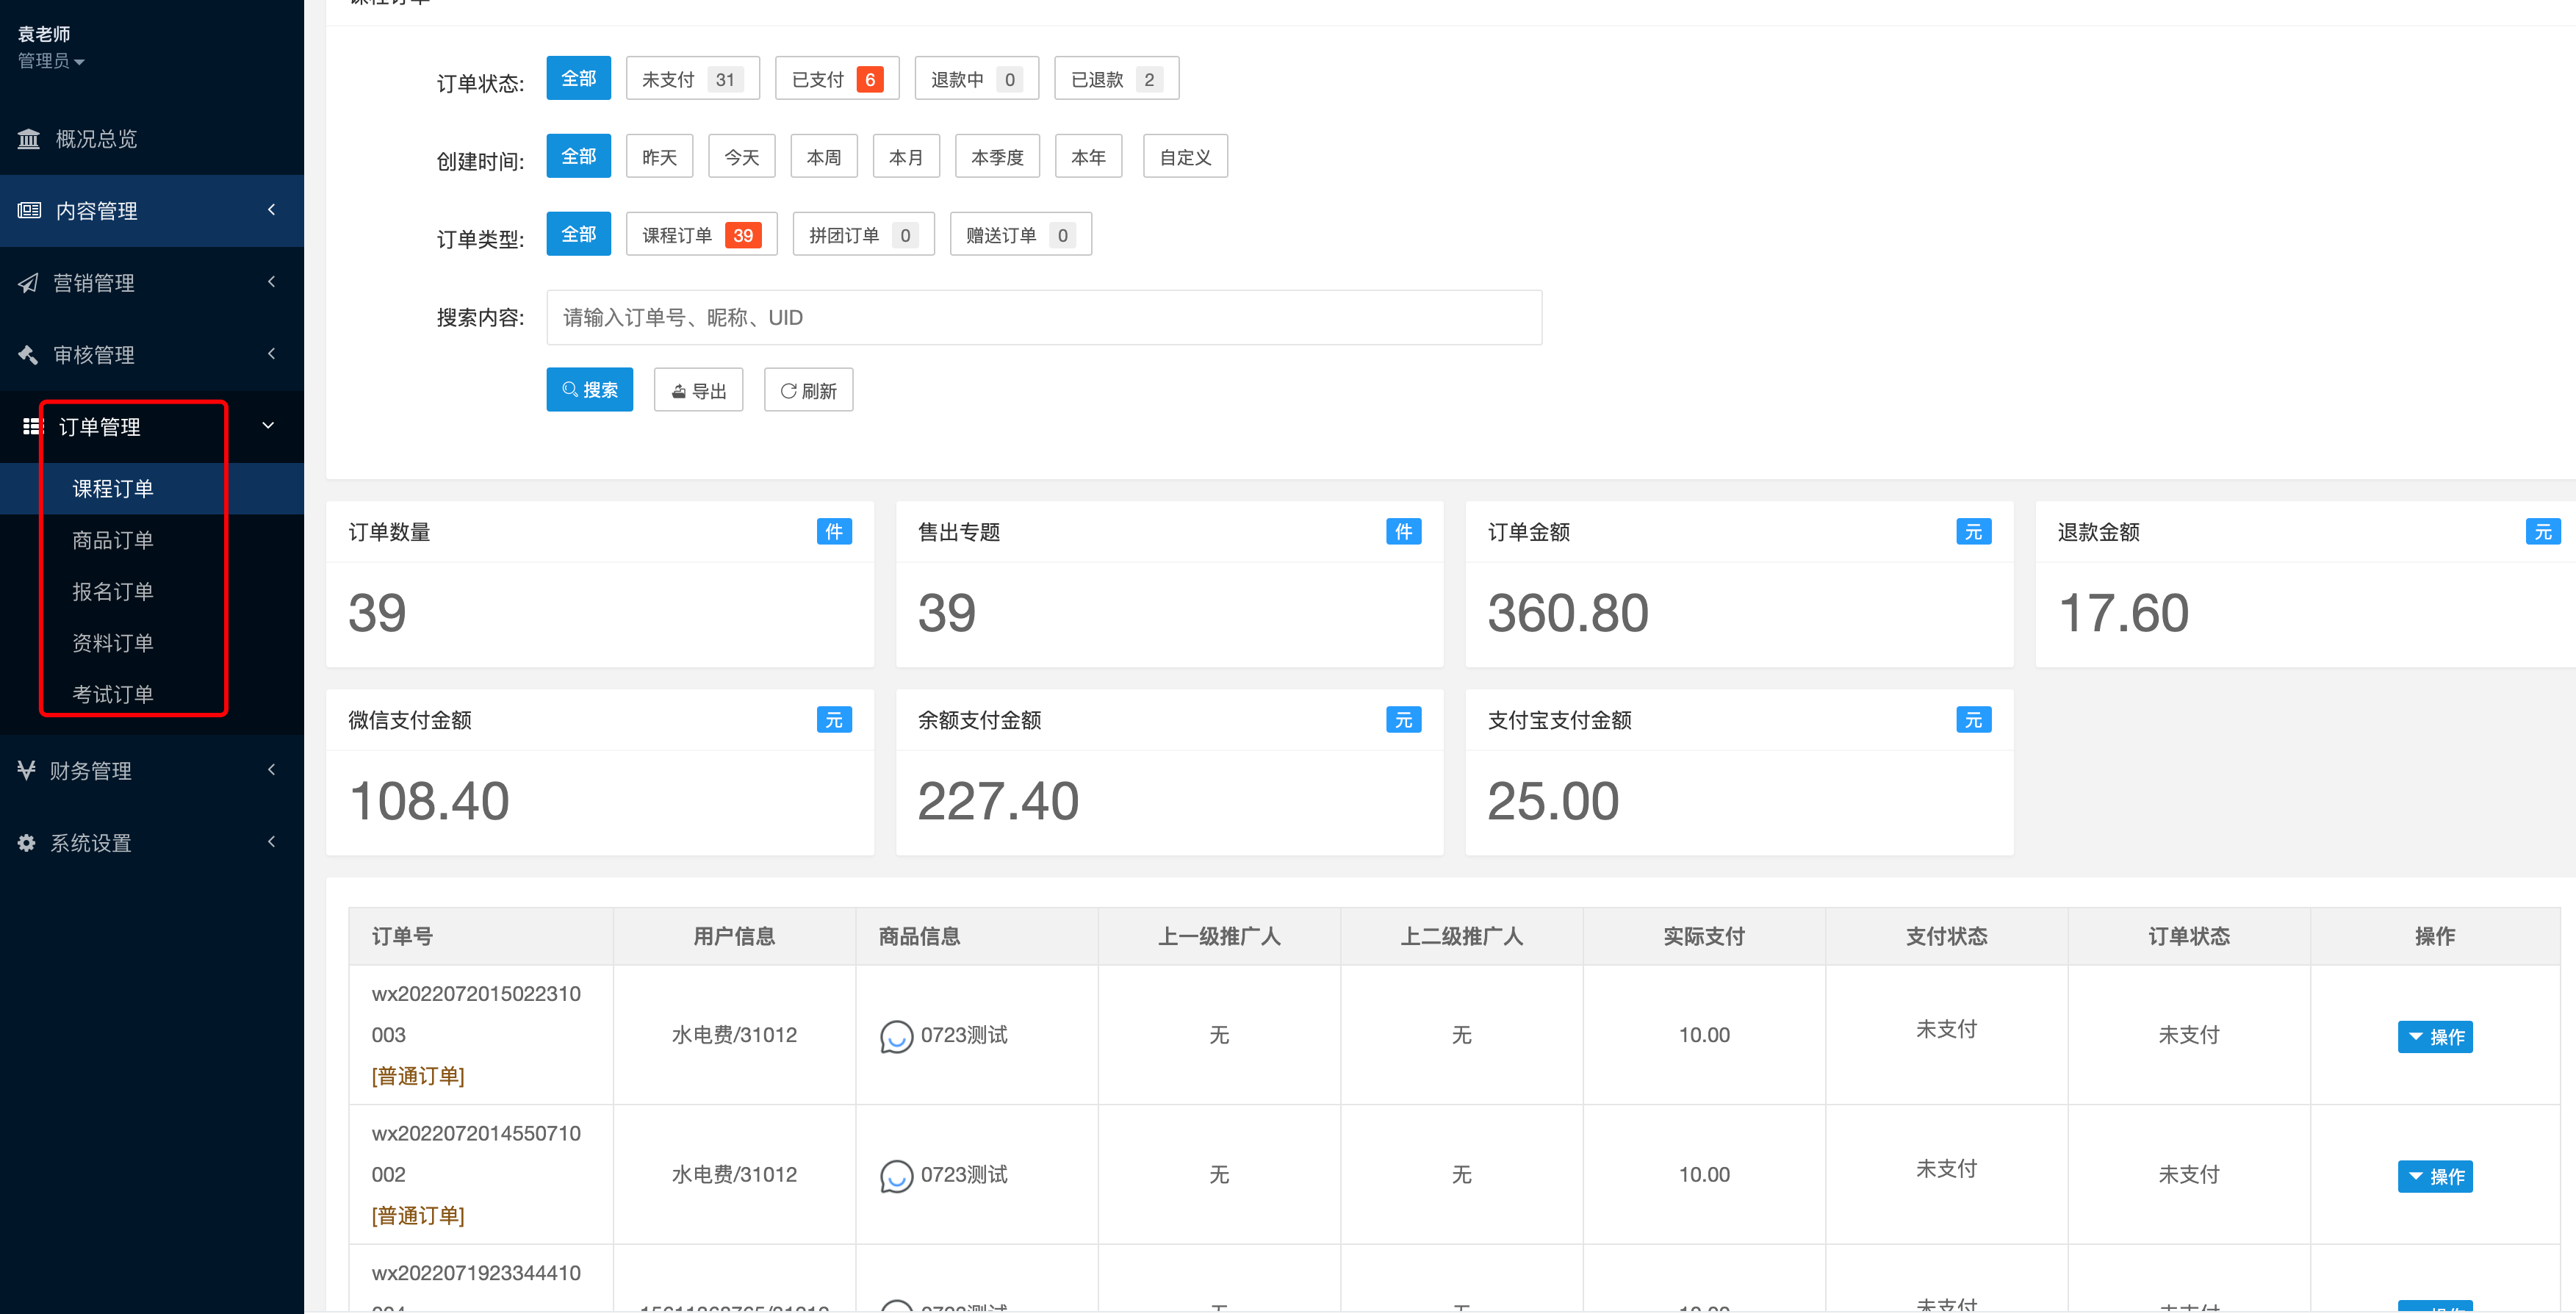The height and width of the screenshot is (1314, 2576).
Task: Filter creation time to 本年
Action: [1088, 157]
